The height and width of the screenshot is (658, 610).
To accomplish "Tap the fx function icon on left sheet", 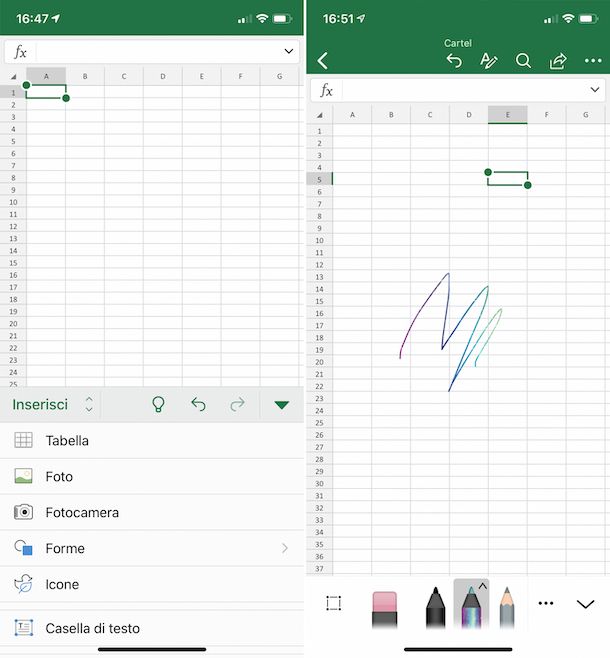I will 20,52.
